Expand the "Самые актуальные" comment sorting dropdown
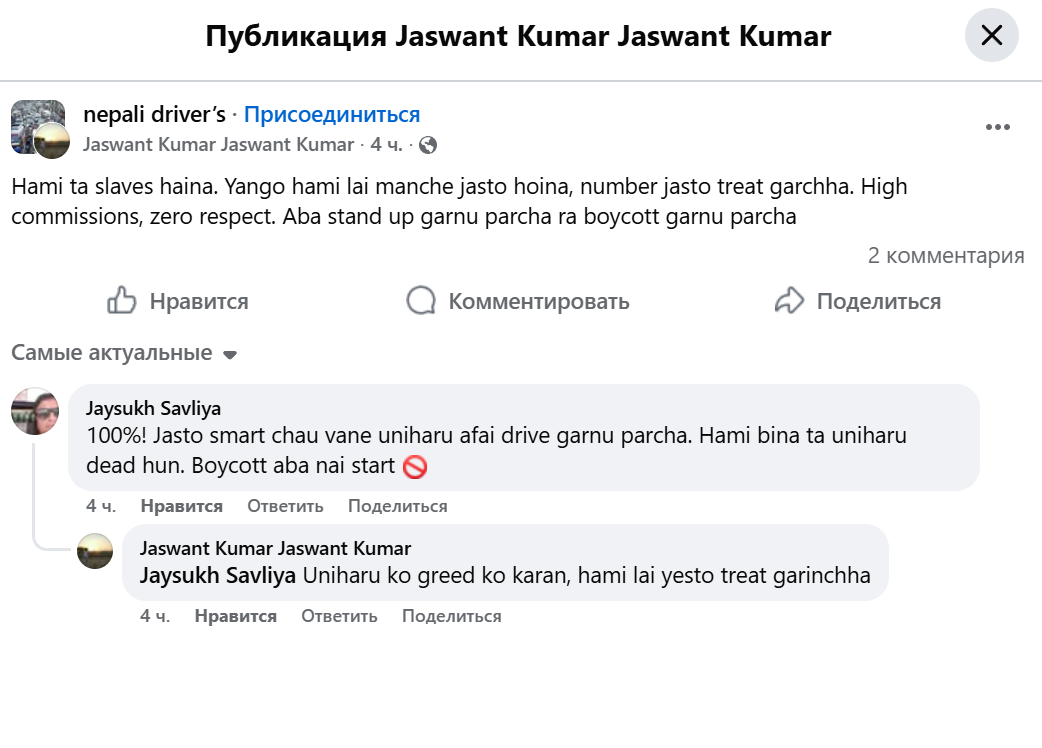Image resolution: width=1042 pixels, height=748 pixels. (x=124, y=353)
